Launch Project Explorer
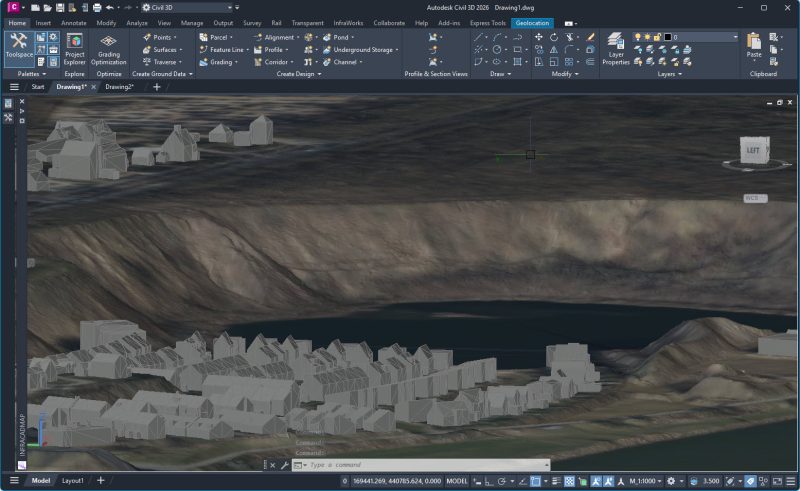 (74, 46)
